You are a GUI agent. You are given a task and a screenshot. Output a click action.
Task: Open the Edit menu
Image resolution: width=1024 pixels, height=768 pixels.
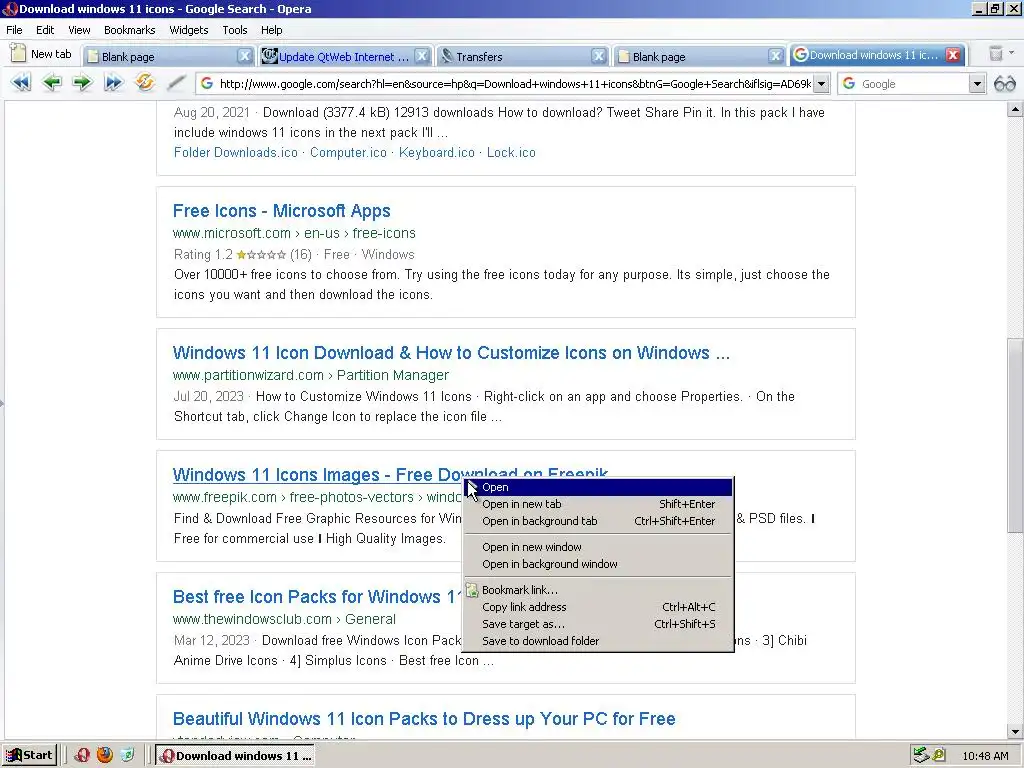(45, 30)
